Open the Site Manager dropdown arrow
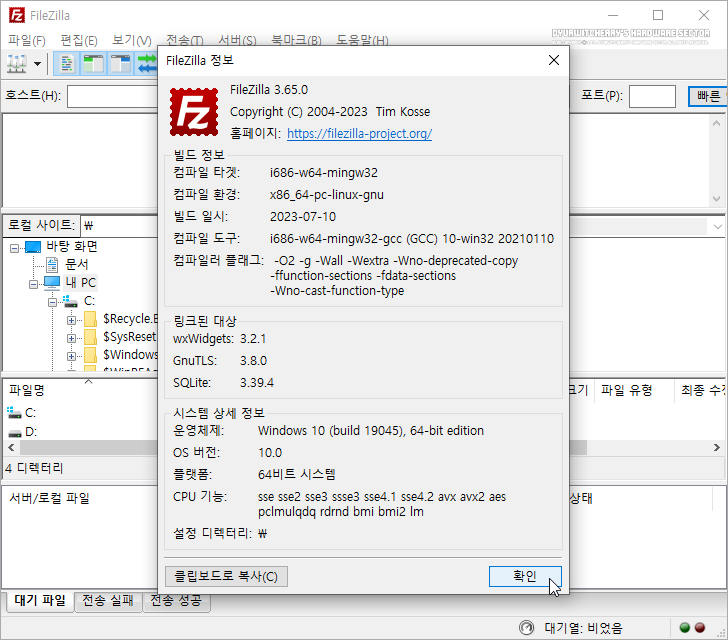The image size is (728, 640). [38, 64]
